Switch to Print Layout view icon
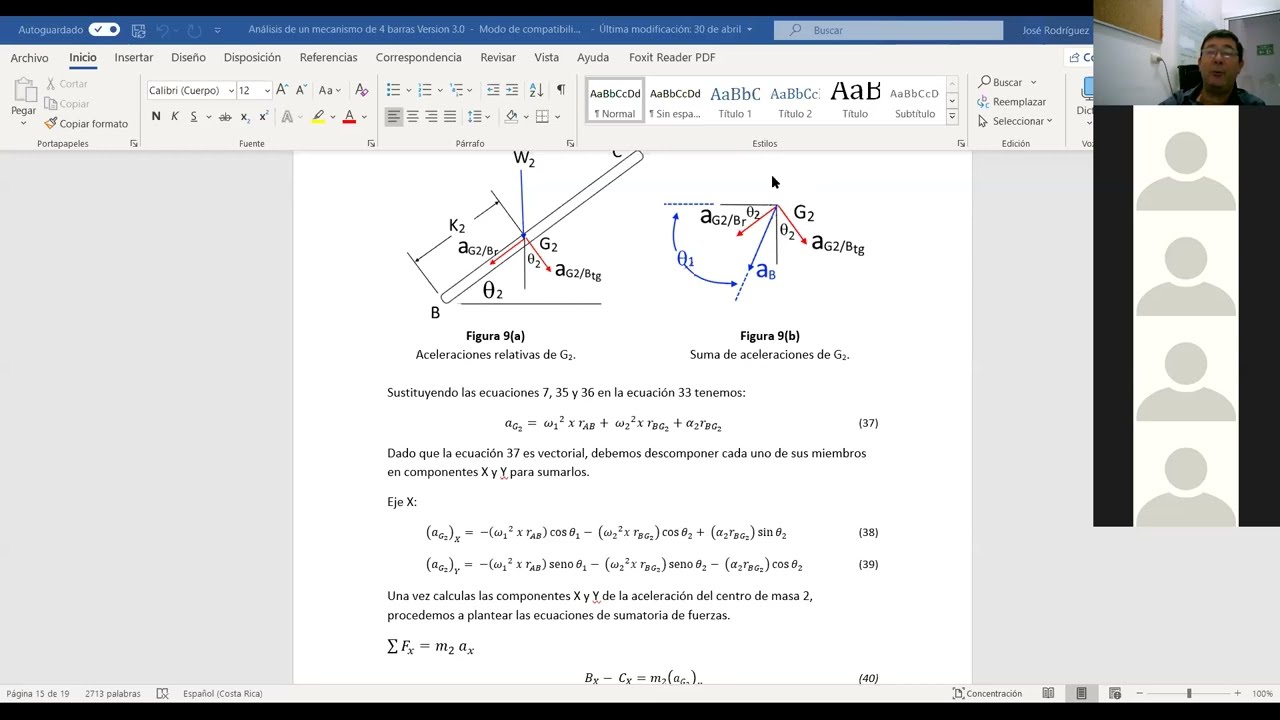 pyautogui.click(x=1081, y=694)
